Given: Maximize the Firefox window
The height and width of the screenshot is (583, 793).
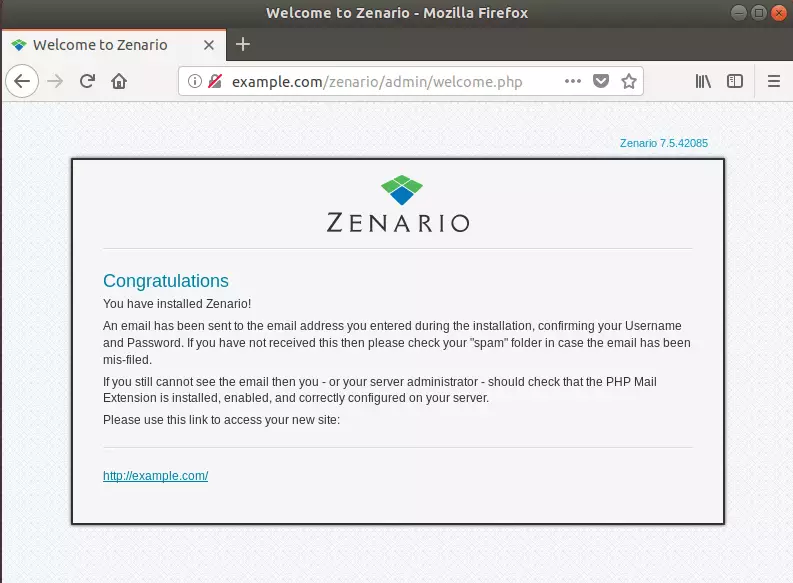Looking at the screenshot, I should pyautogui.click(x=759, y=13).
